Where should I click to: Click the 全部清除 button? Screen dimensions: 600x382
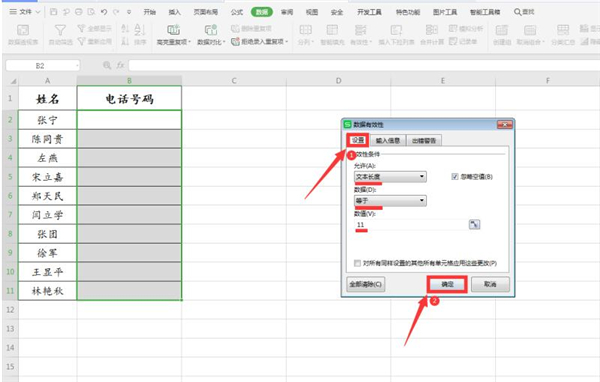(365, 284)
